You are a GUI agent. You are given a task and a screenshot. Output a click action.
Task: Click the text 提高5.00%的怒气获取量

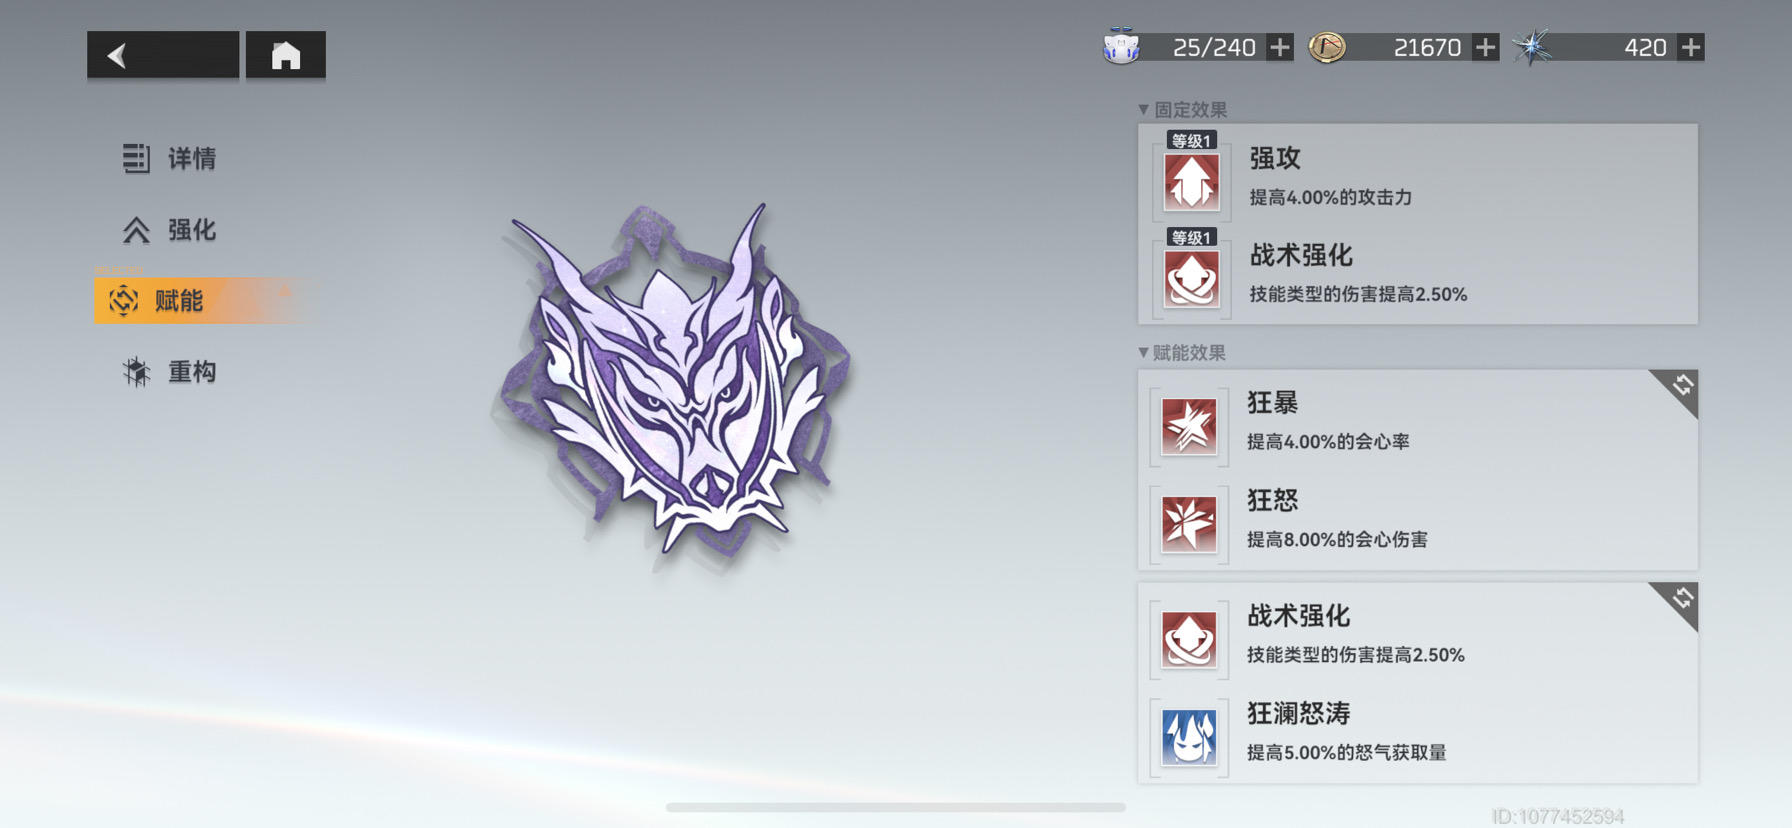(x=1346, y=753)
